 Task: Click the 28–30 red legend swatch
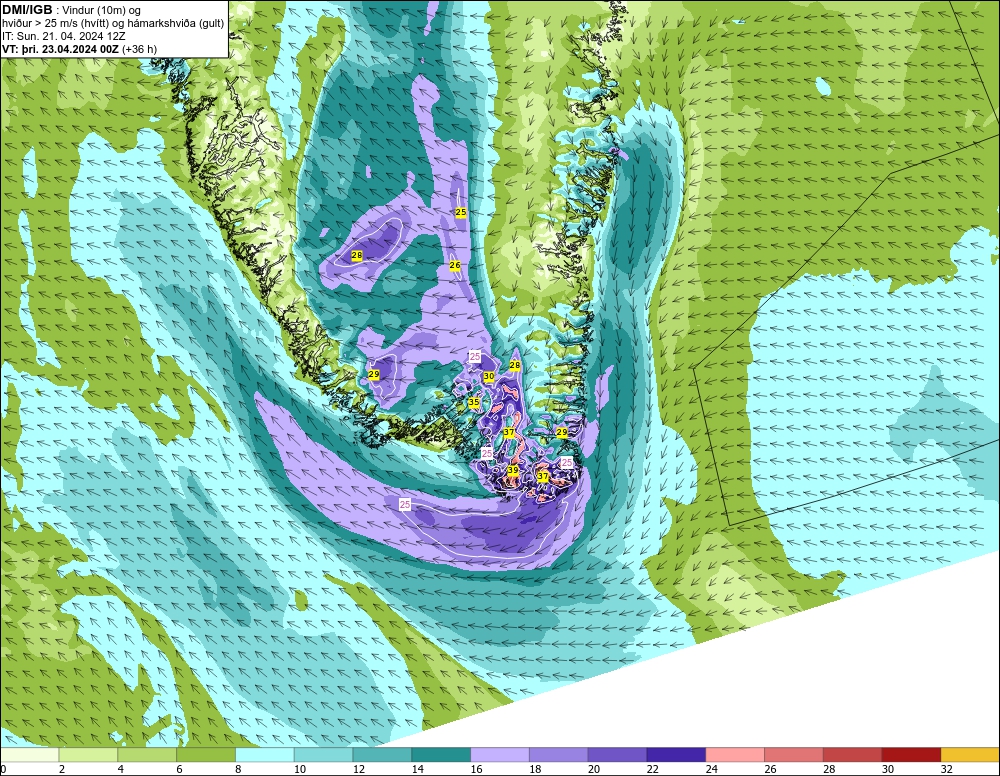(x=852, y=755)
